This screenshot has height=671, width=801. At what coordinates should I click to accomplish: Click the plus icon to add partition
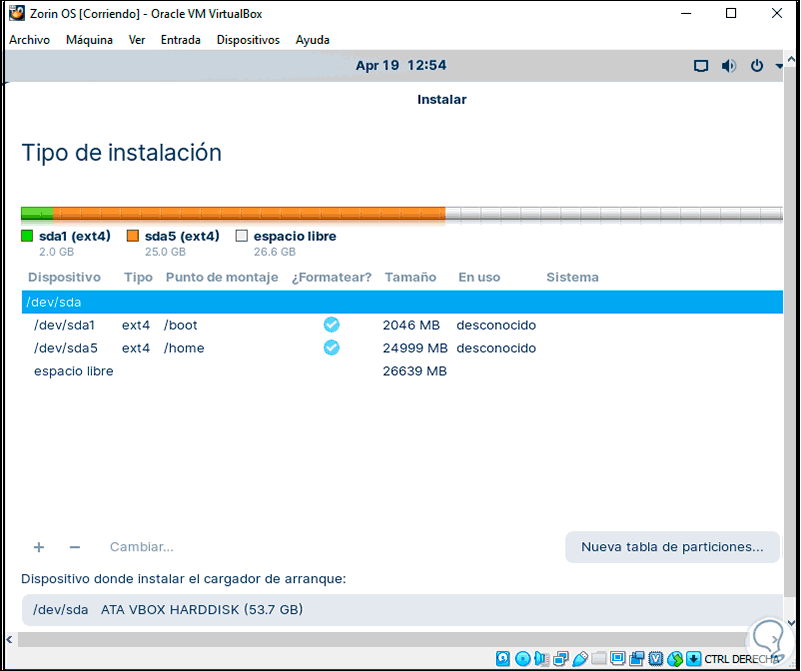point(39,547)
